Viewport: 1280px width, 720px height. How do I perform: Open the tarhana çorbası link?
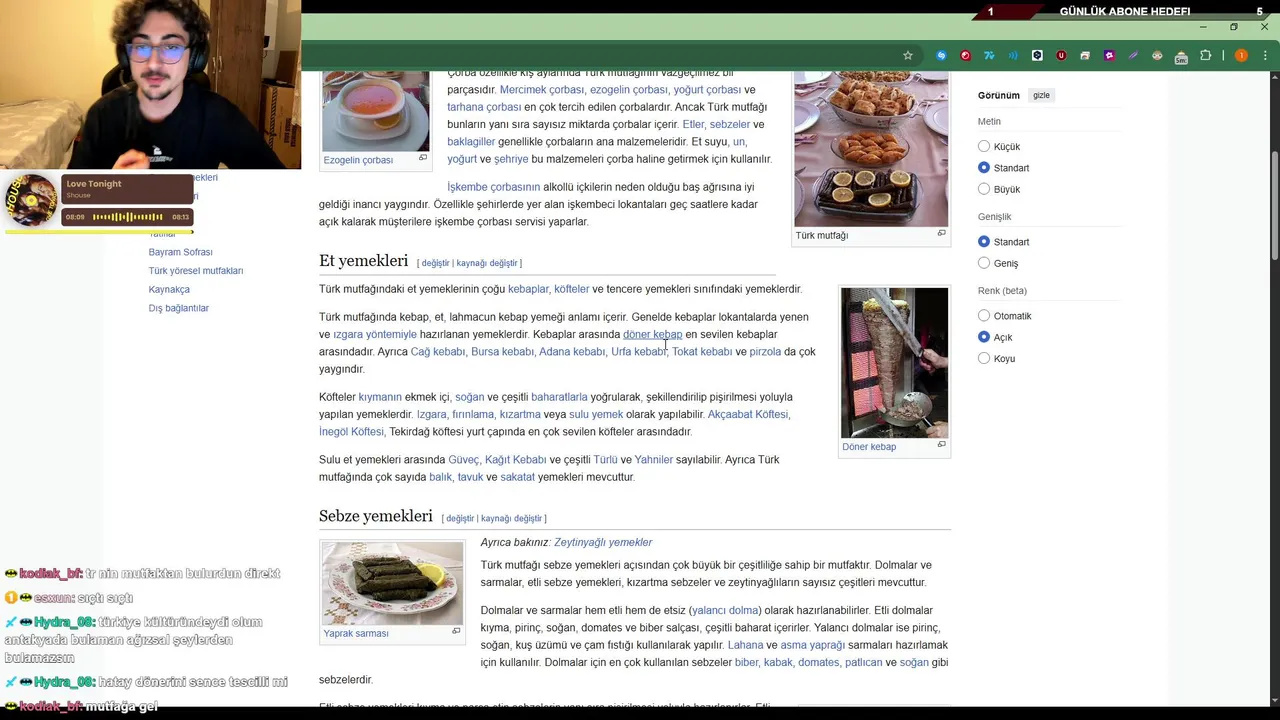click(484, 107)
